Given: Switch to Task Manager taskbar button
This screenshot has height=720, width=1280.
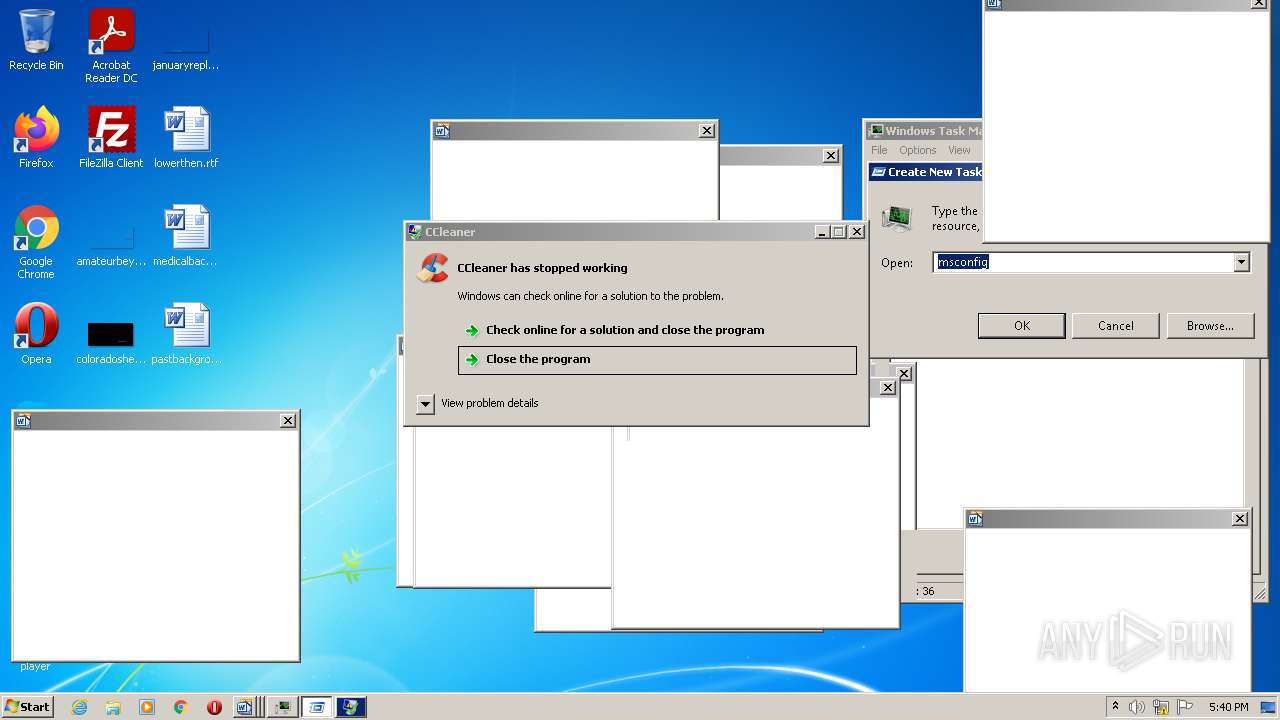Looking at the screenshot, I should pyautogui.click(x=283, y=707).
